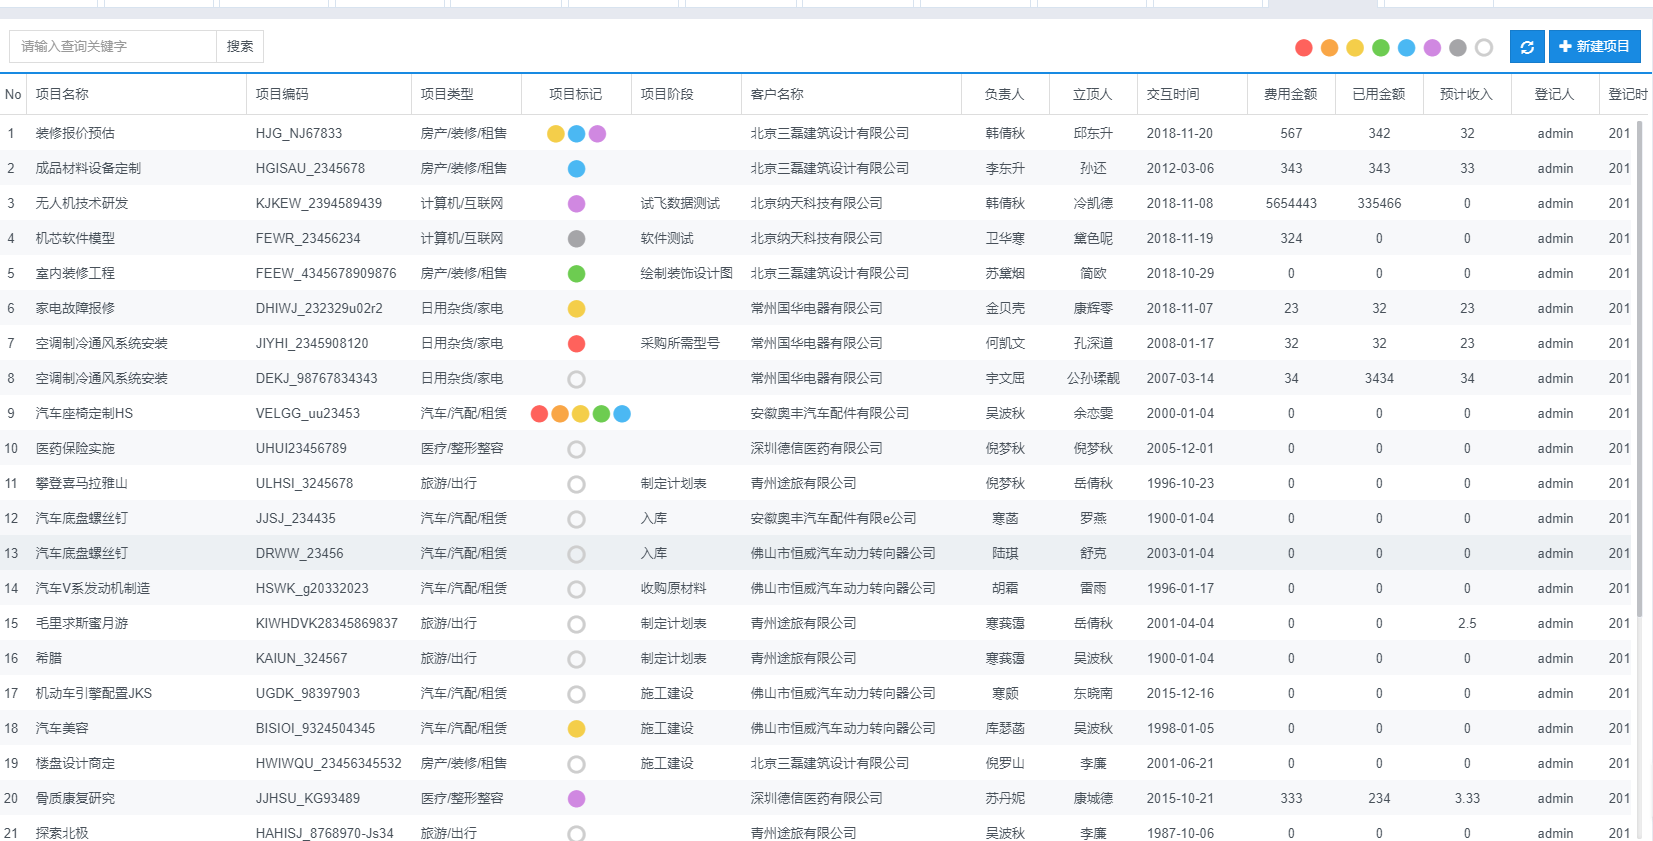Open project 毛里求斯蜜月游
The image size is (1653, 841).
(x=82, y=623)
